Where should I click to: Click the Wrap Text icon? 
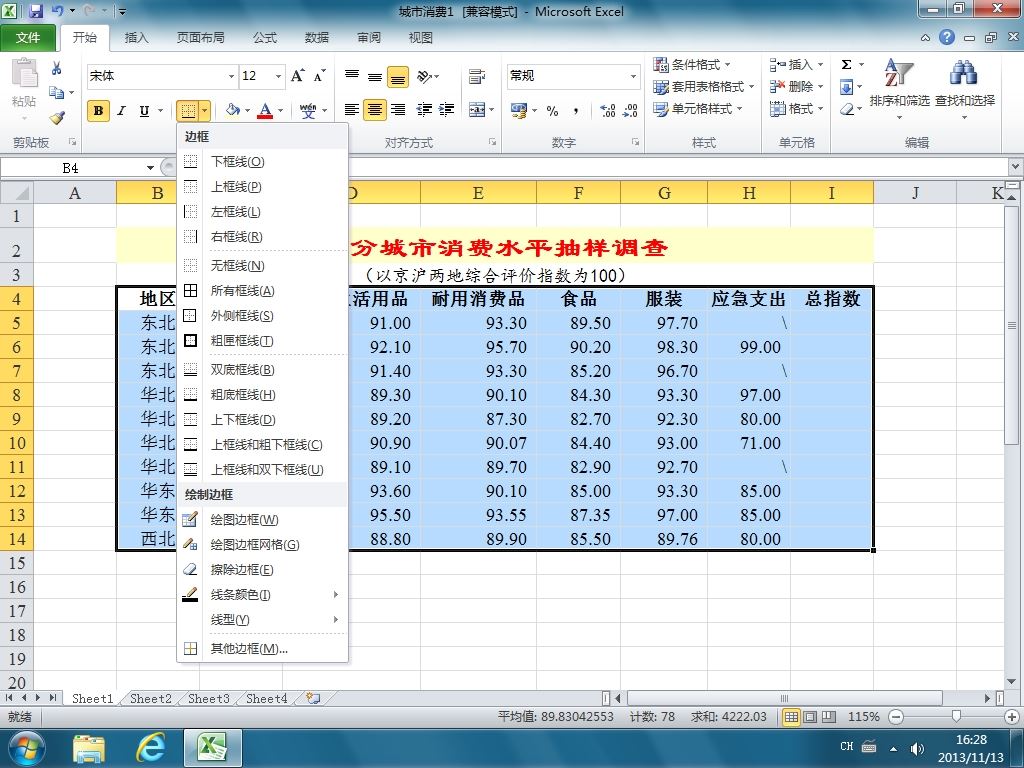click(477, 76)
